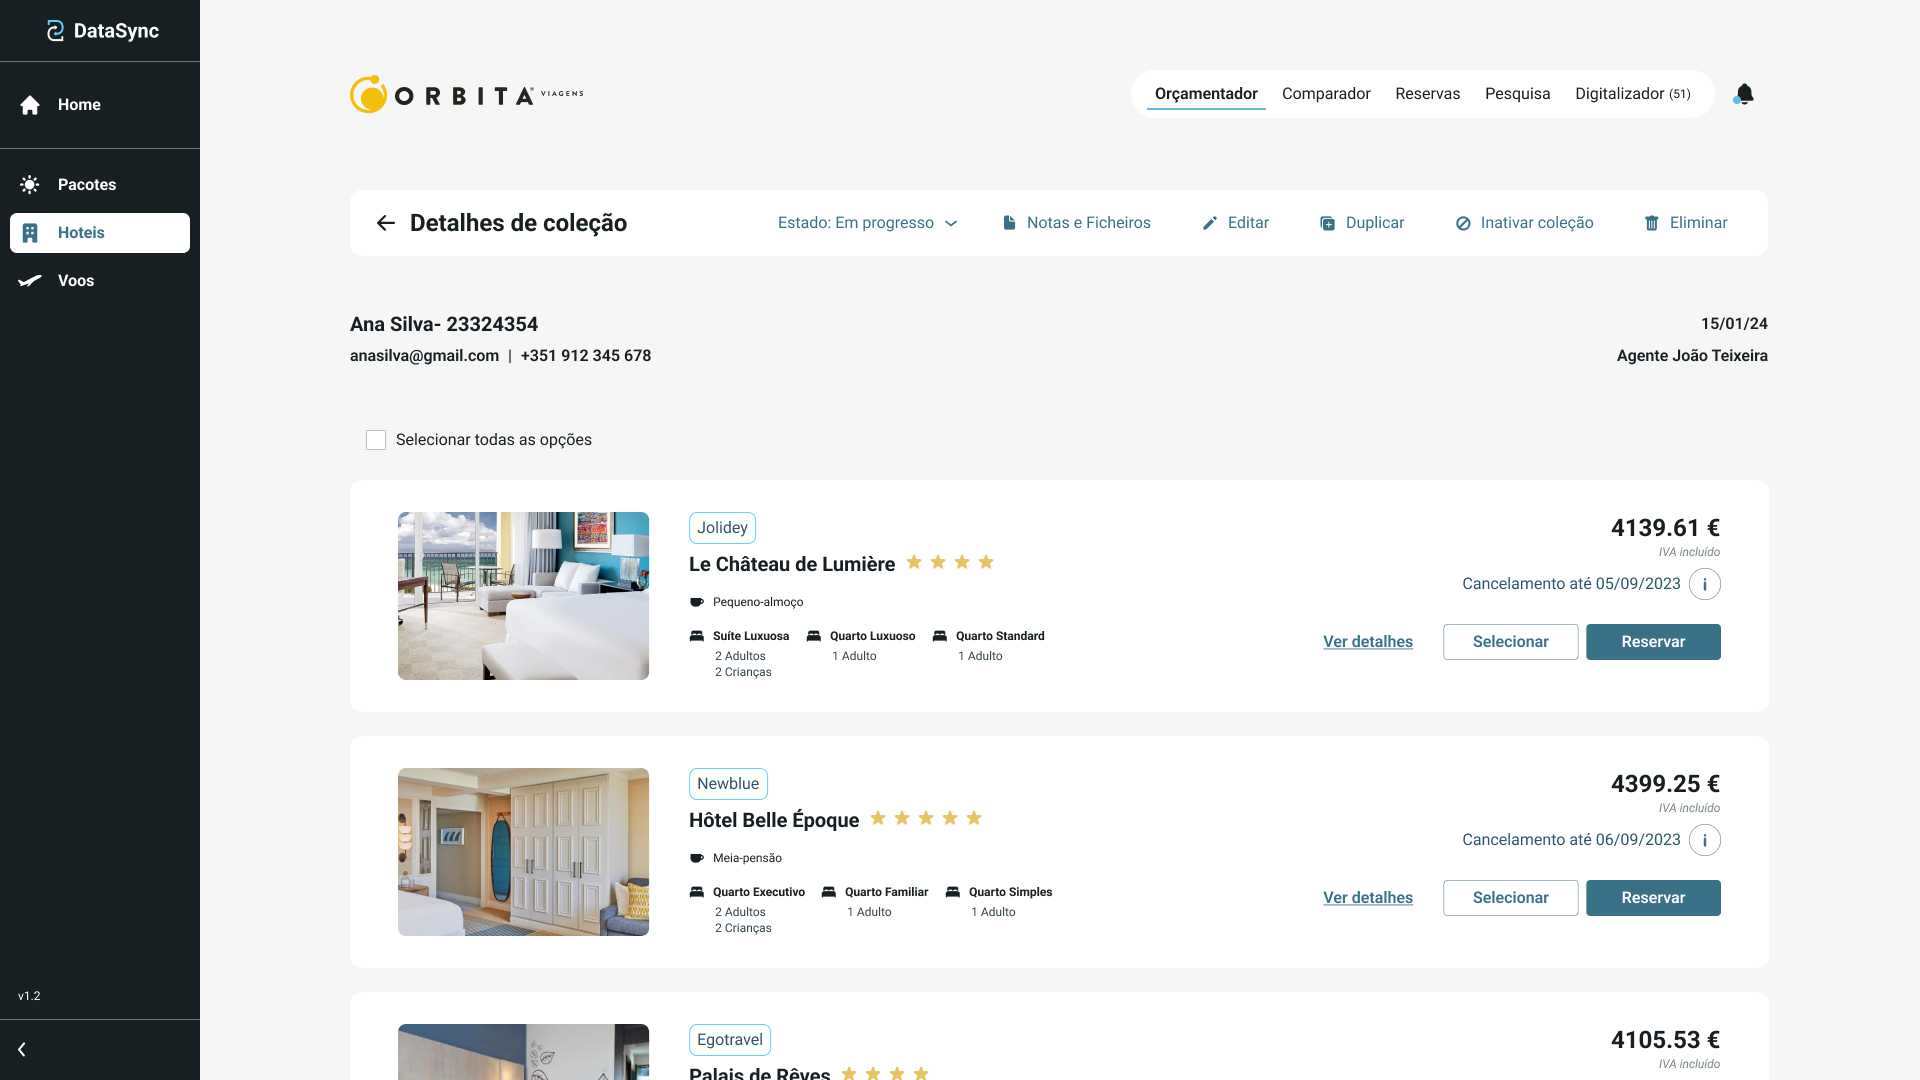The width and height of the screenshot is (1920, 1080).
Task: Click the back arrow beside Detalhes de coleção
Action: click(x=386, y=223)
